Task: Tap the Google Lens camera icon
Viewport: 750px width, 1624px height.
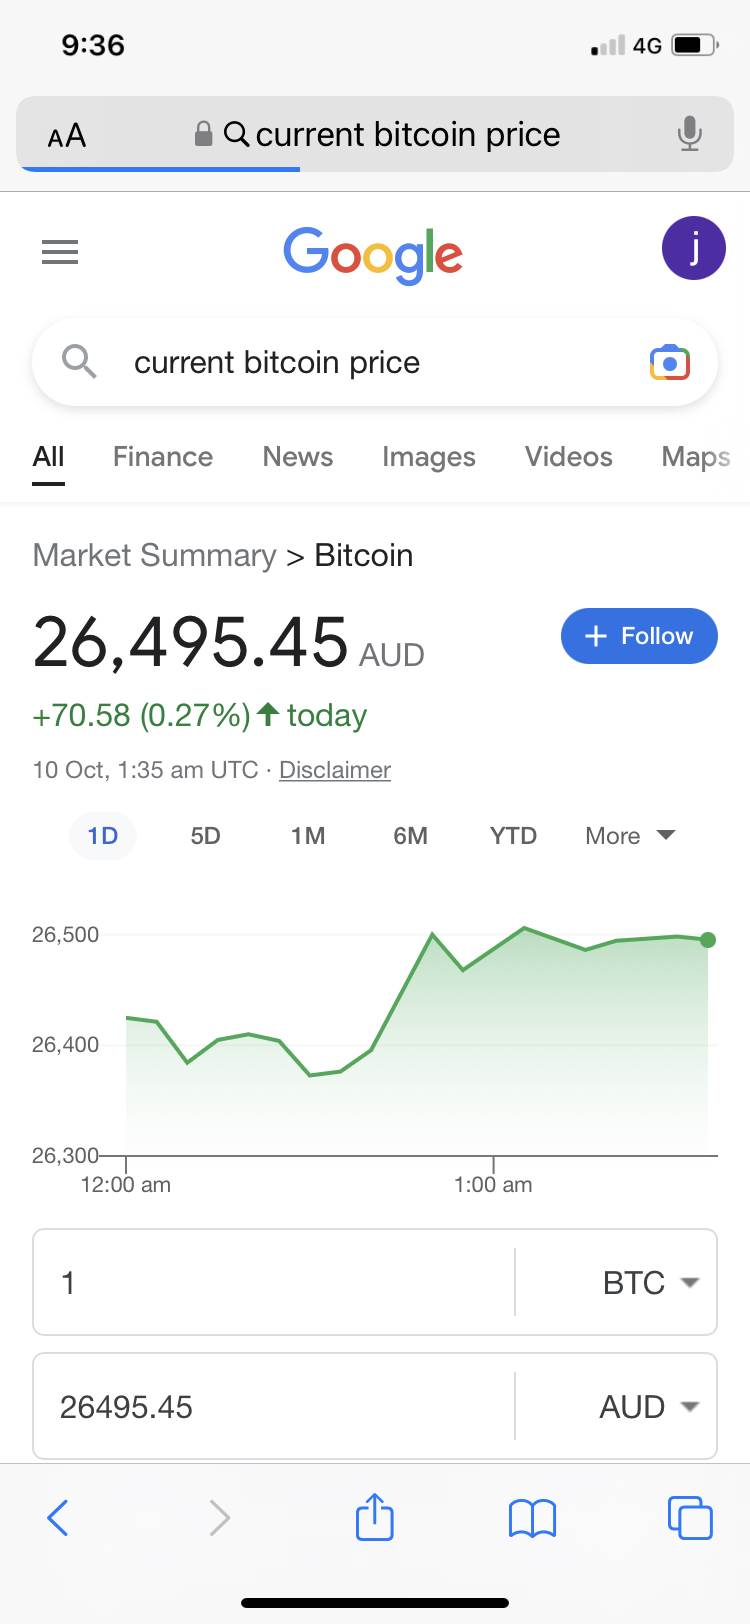Action: pyautogui.click(x=669, y=363)
